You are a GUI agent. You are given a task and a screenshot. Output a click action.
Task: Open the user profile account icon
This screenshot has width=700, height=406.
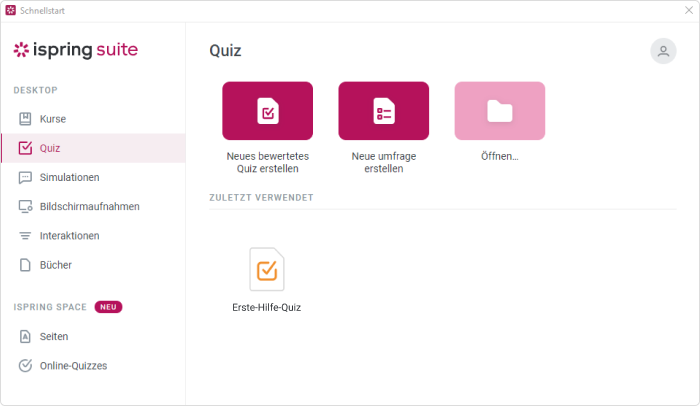[663, 51]
